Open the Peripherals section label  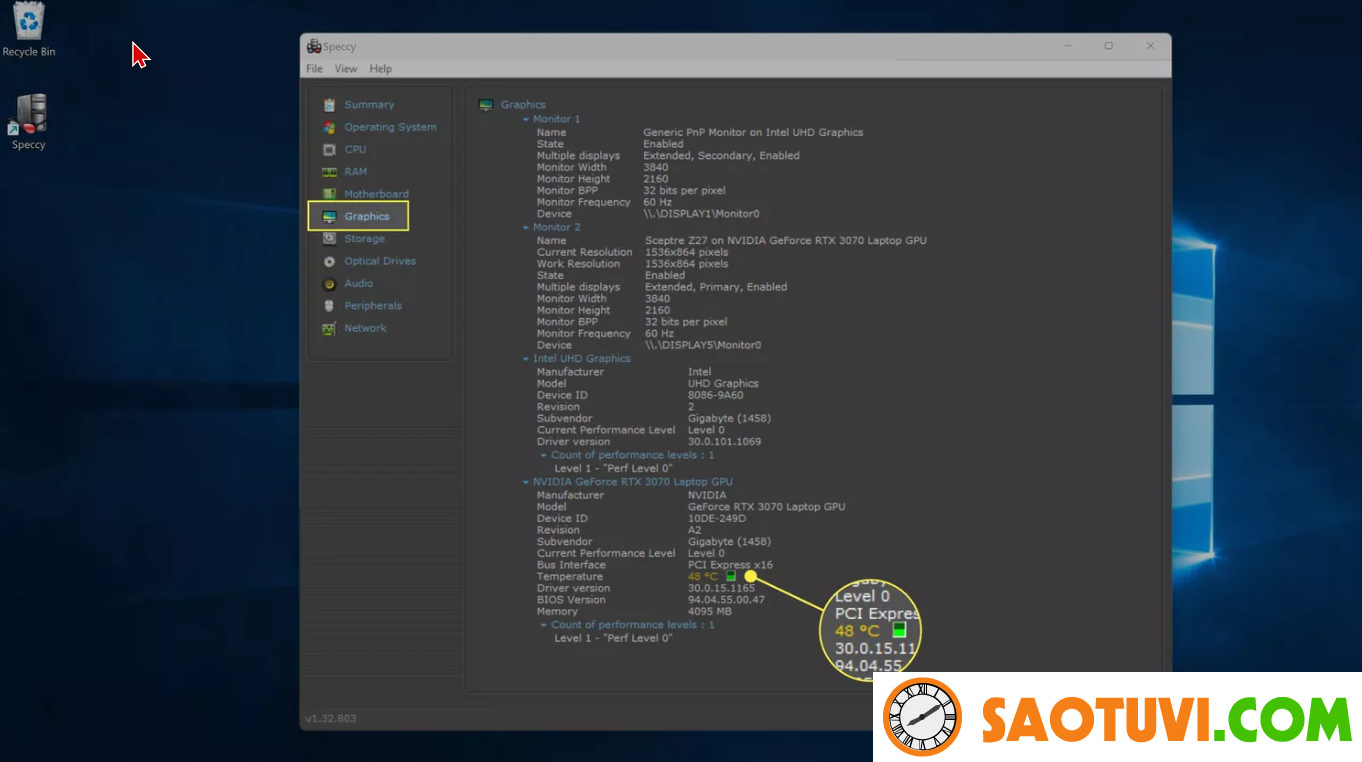click(373, 306)
